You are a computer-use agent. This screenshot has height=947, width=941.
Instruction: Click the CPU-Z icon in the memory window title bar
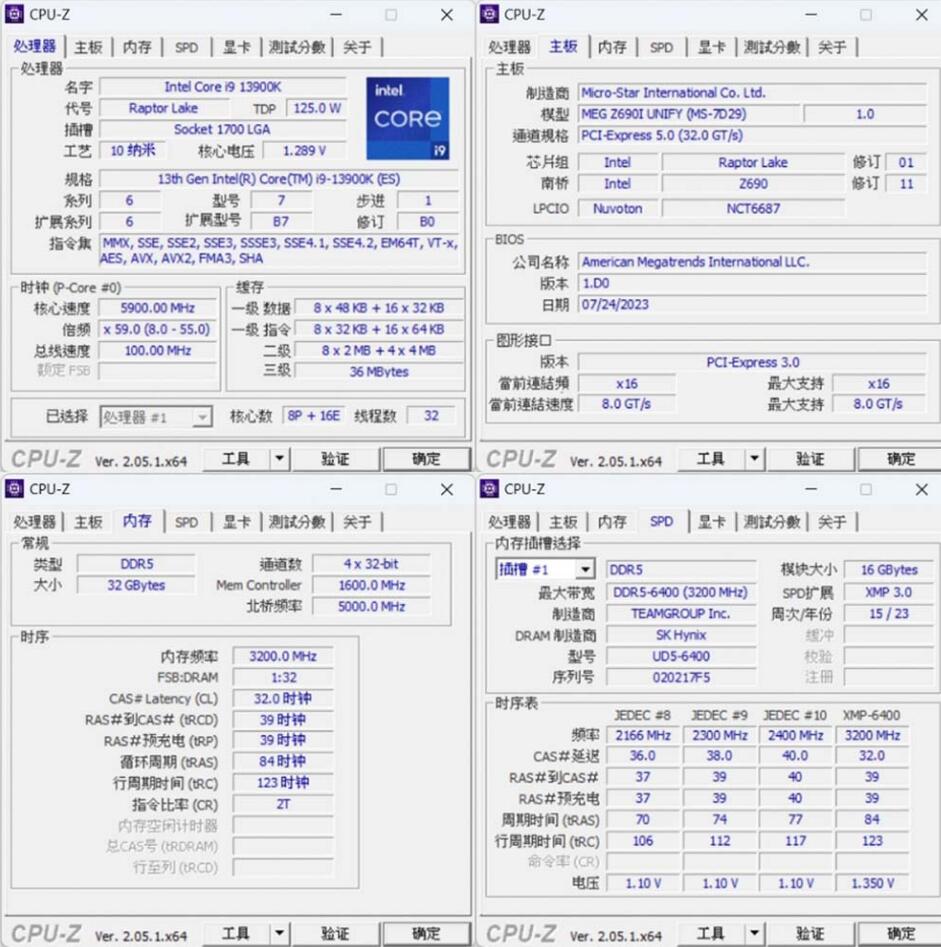[x=16, y=489]
